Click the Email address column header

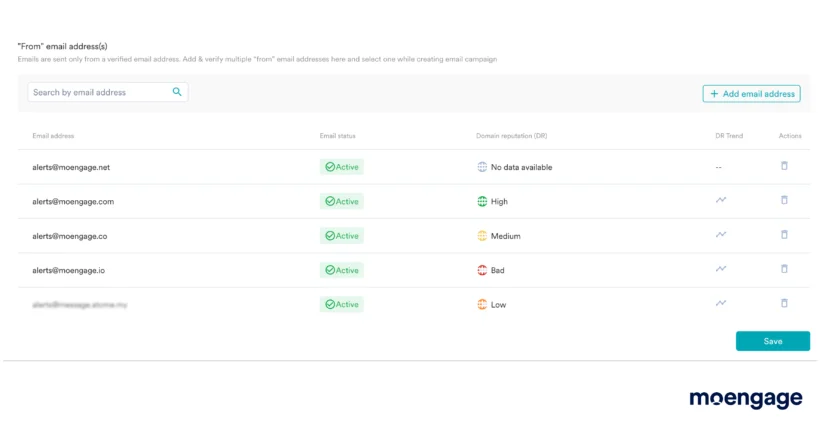(53, 136)
